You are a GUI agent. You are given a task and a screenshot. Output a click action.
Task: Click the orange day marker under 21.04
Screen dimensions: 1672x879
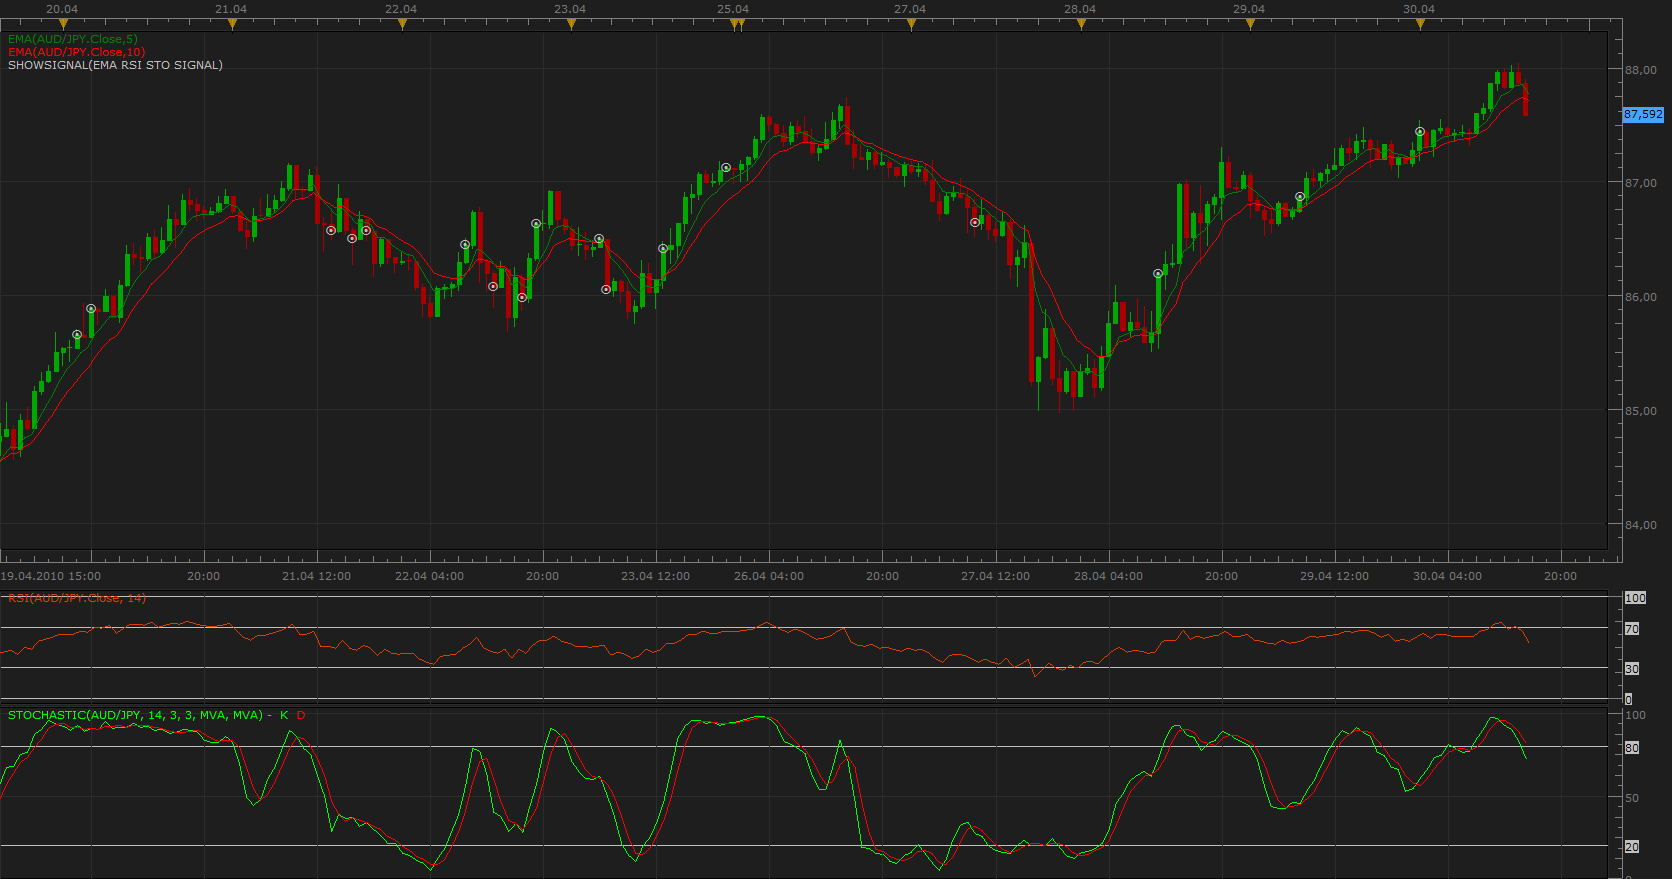pos(232,24)
